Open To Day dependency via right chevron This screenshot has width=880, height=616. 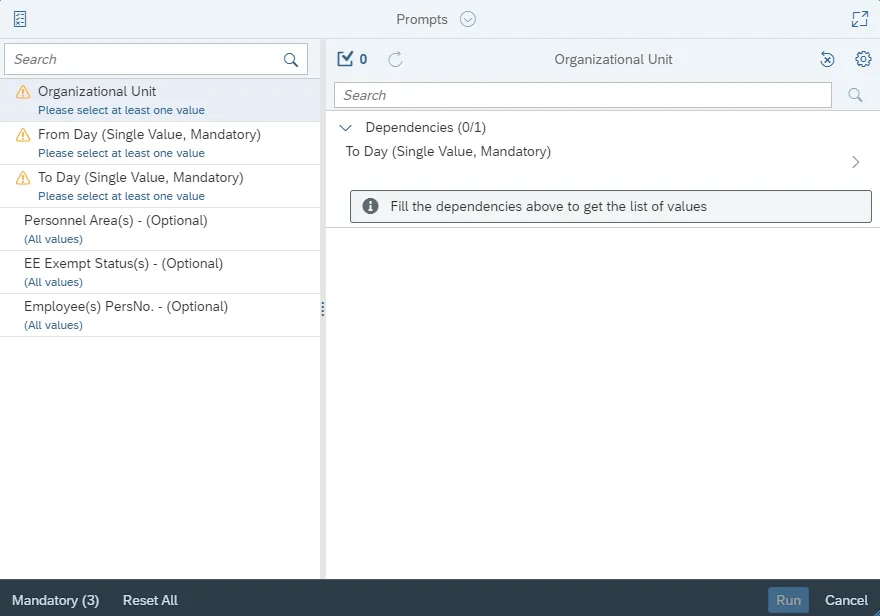click(855, 162)
